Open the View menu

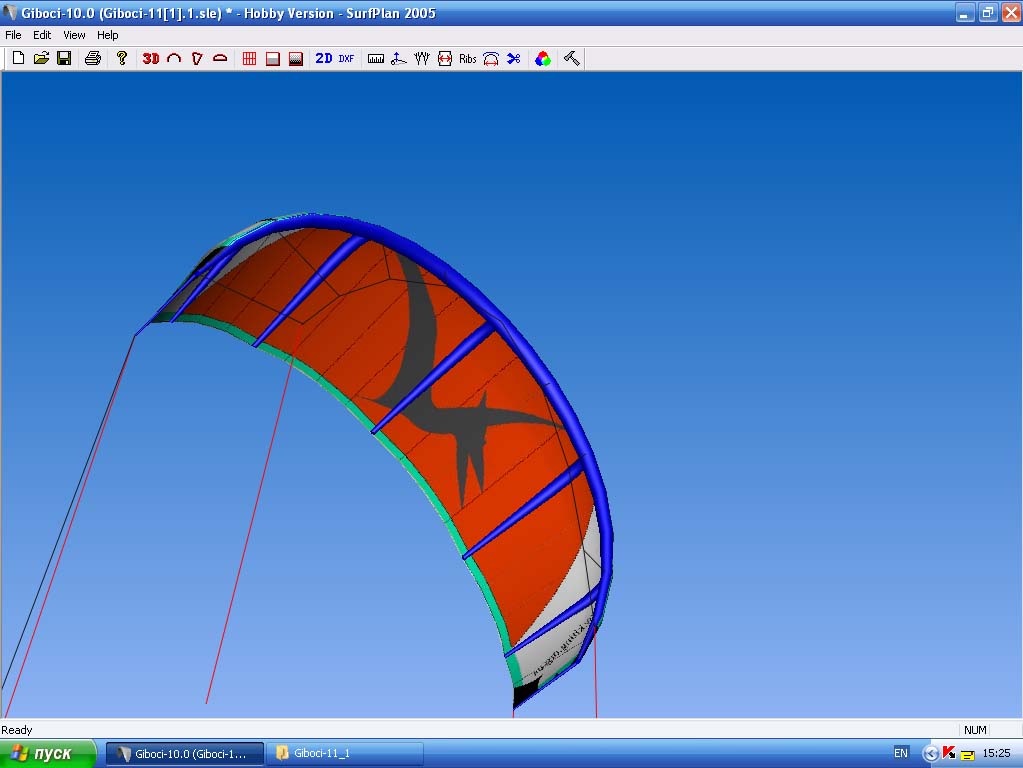[74, 35]
